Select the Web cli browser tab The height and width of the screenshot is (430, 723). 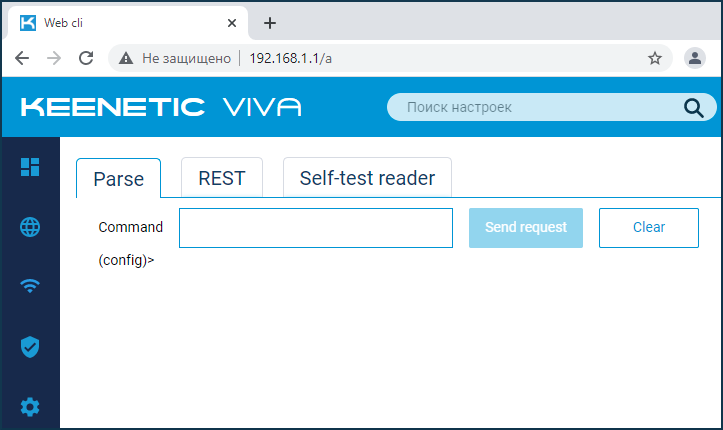[128, 23]
